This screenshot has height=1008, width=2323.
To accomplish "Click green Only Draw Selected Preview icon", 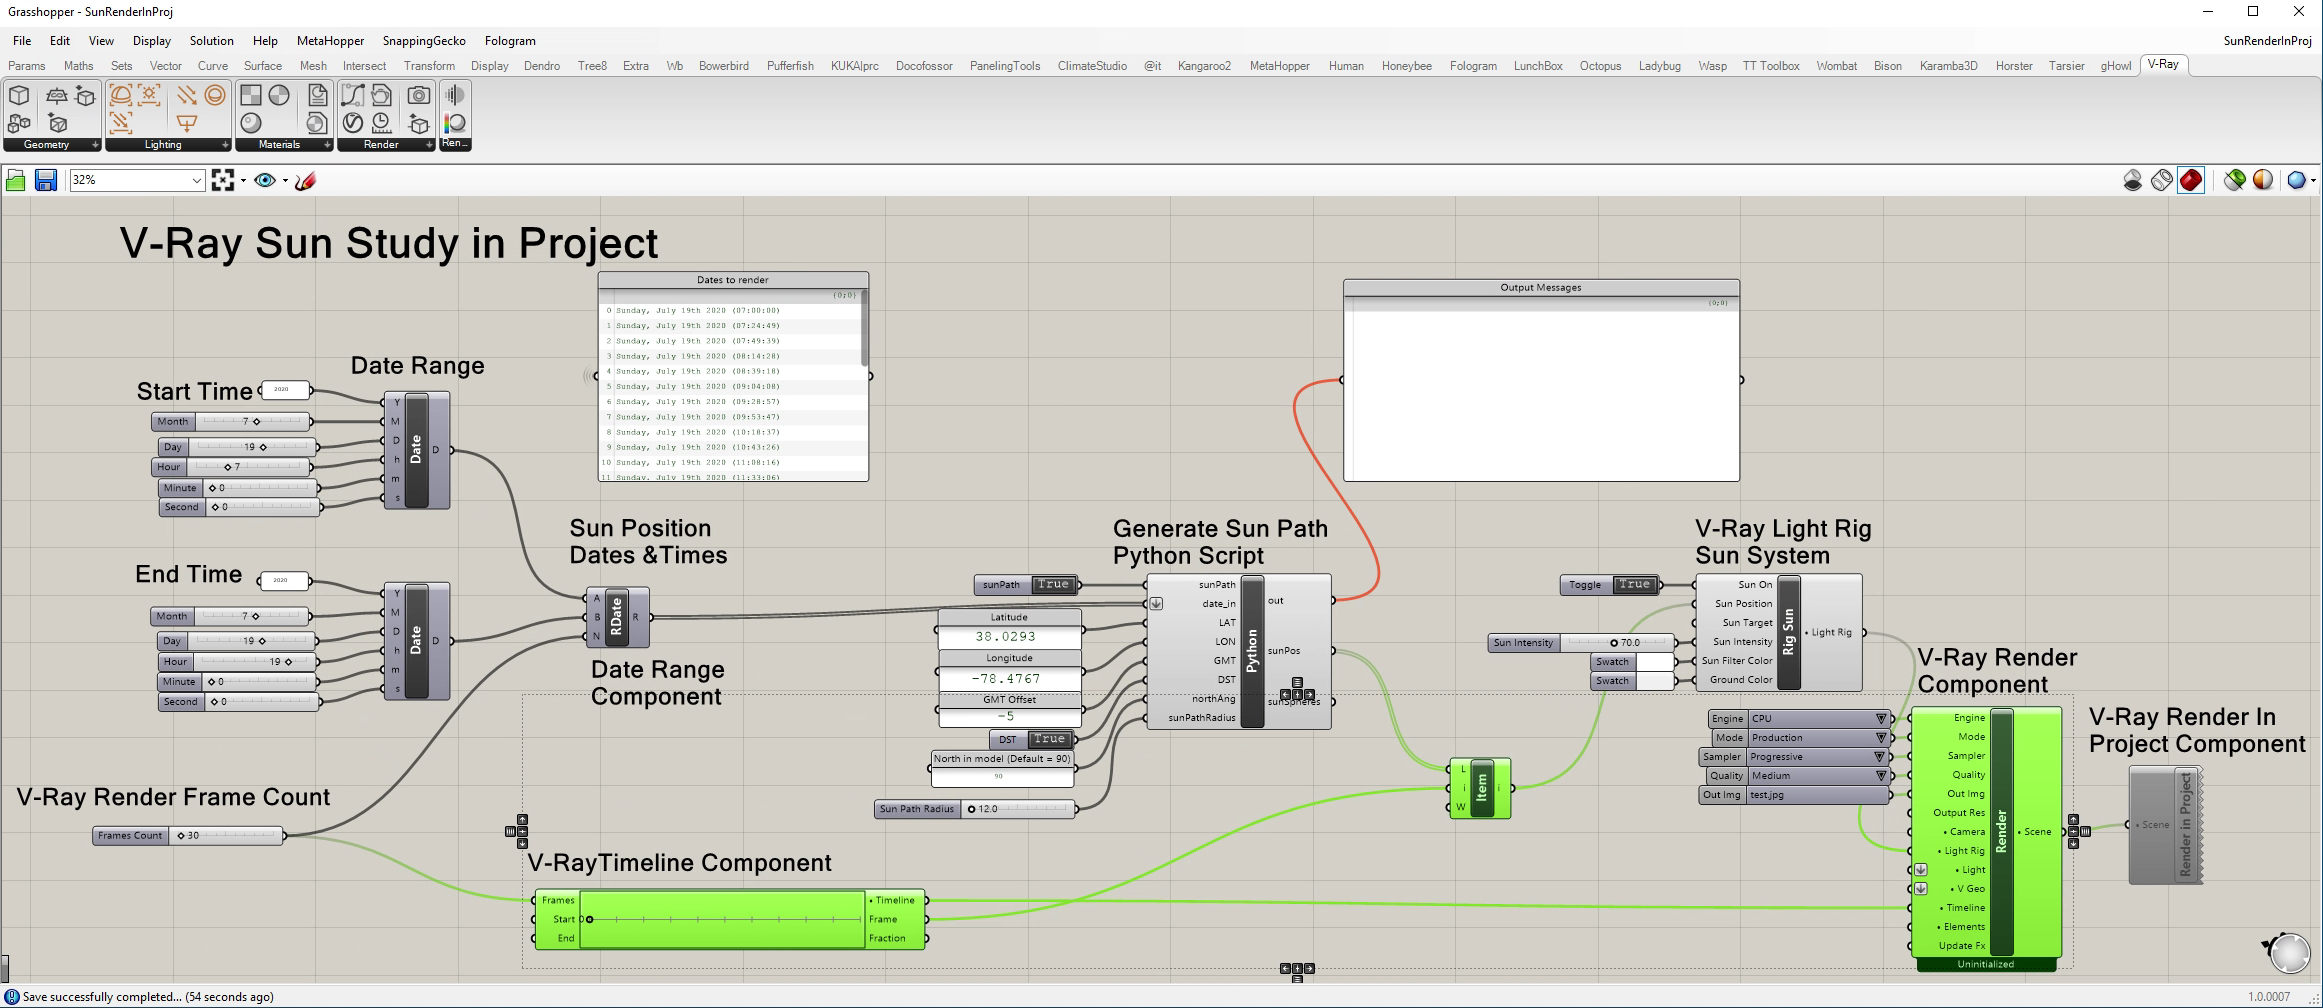I will [x=2234, y=180].
